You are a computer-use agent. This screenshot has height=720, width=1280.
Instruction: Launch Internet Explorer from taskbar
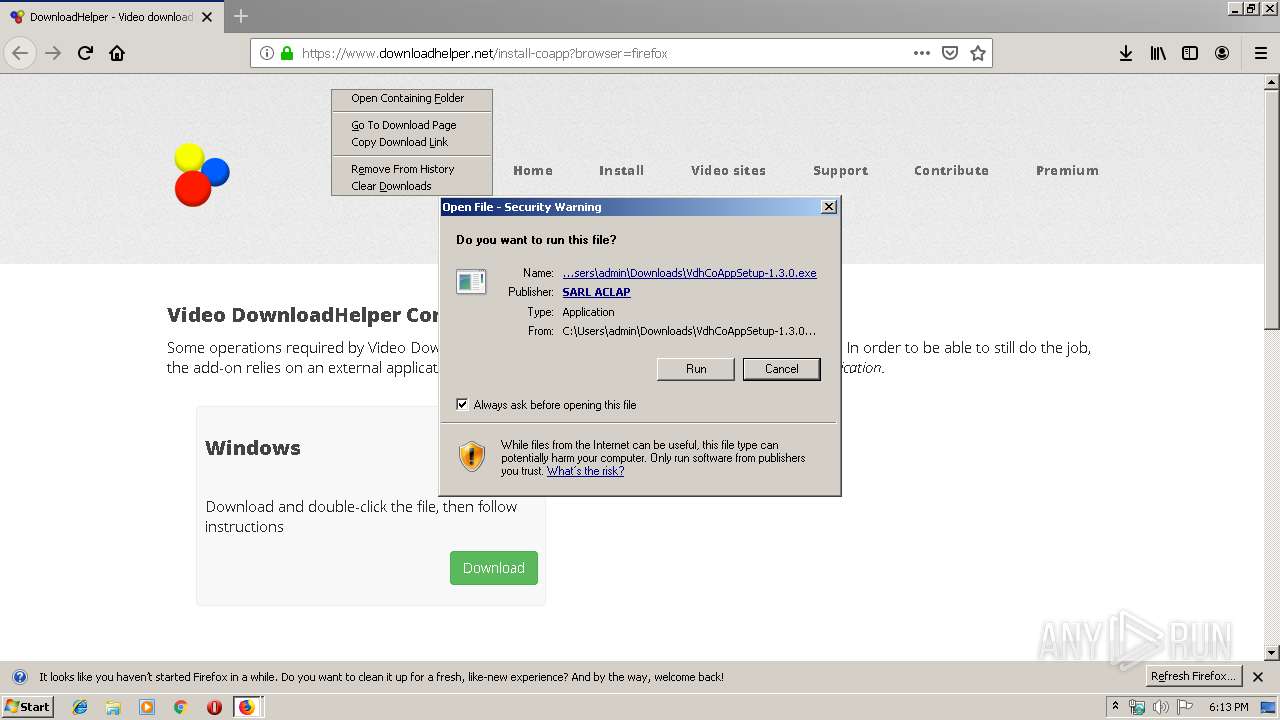point(80,707)
